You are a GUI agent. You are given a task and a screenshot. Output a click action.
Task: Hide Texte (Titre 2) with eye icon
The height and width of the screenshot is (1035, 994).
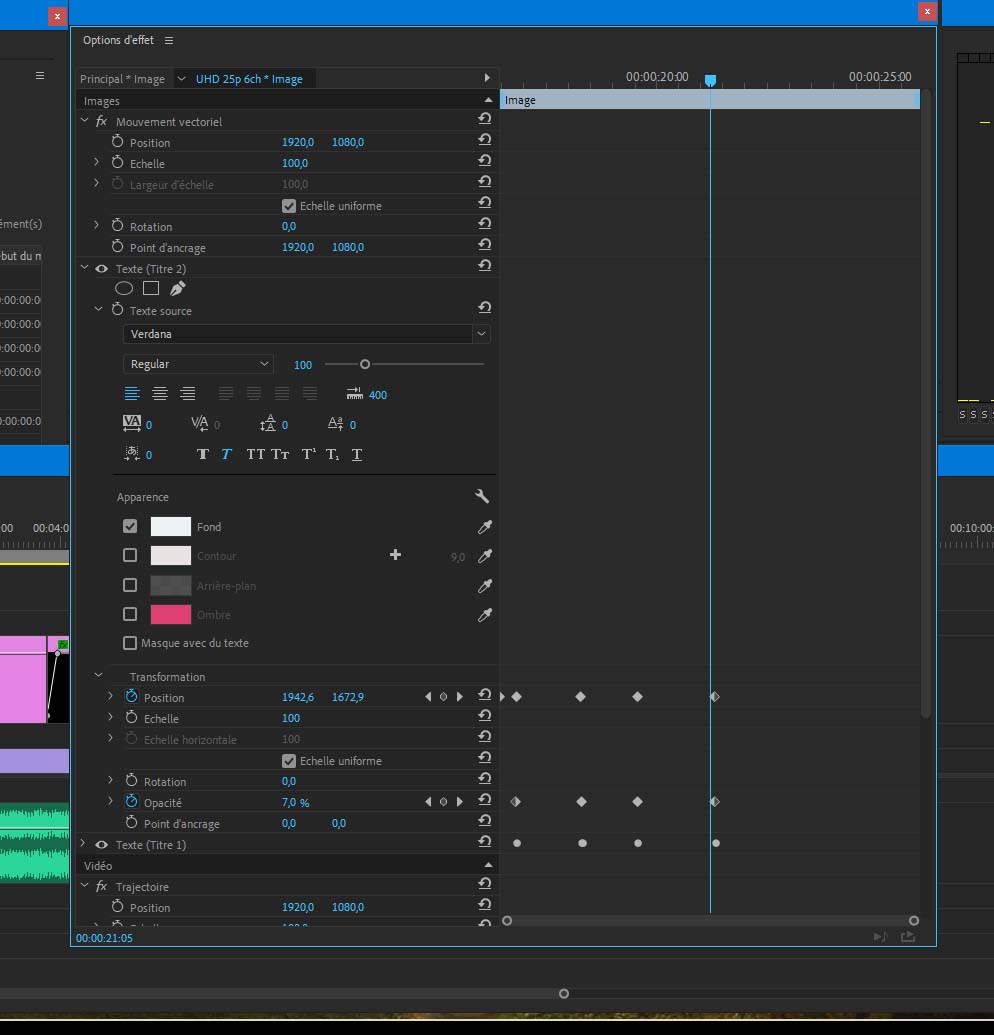[x=101, y=269]
